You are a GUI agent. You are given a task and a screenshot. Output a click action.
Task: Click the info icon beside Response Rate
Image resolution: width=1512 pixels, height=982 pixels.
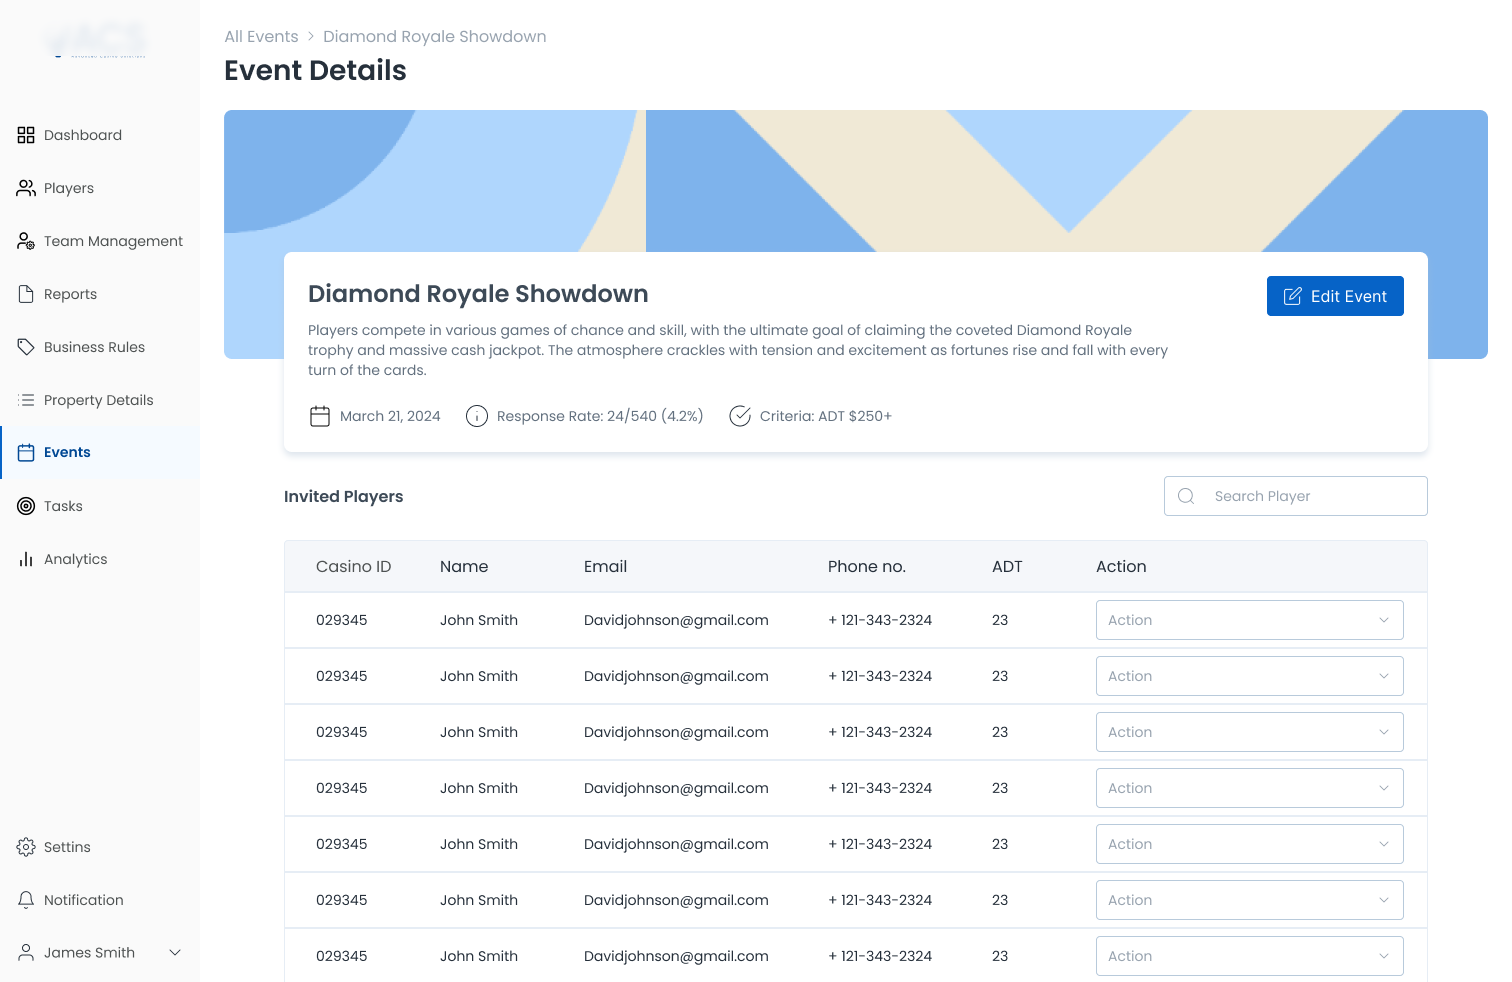[x=477, y=416]
